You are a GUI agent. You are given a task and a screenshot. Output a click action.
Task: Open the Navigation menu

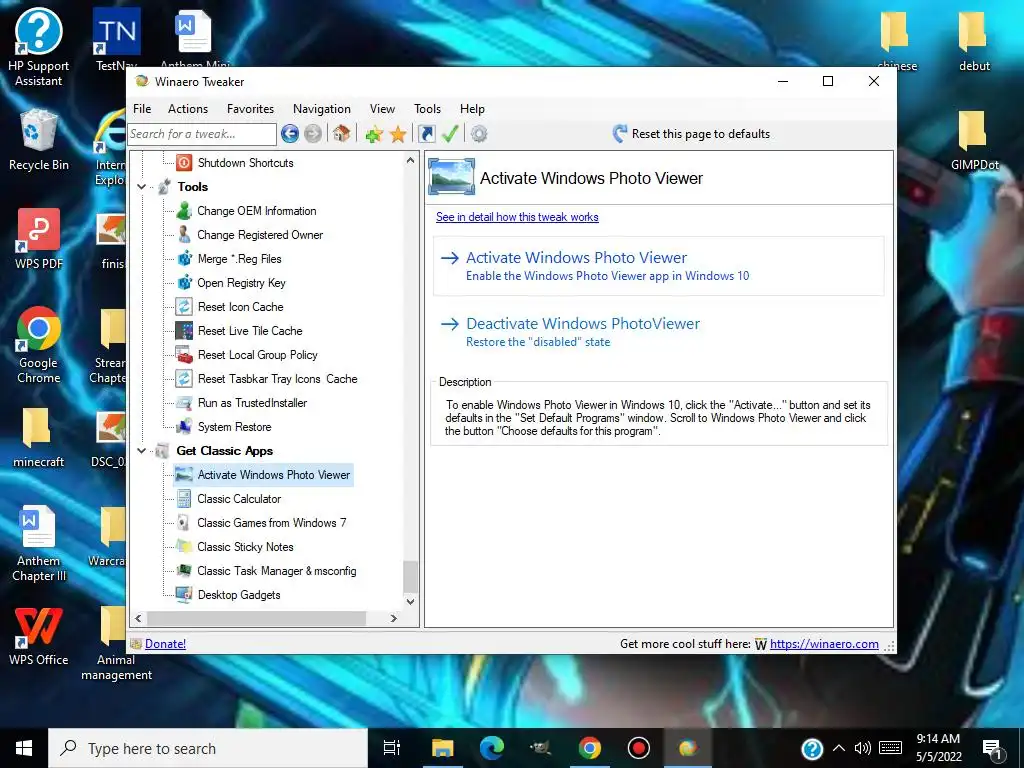[x=321, y=109]
